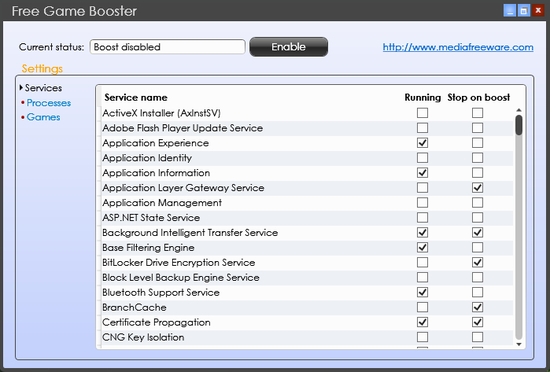Uncheck Stop on boost for BranchCache
Viewport: 550px width, 372px height.
click(x=477, y=307)
